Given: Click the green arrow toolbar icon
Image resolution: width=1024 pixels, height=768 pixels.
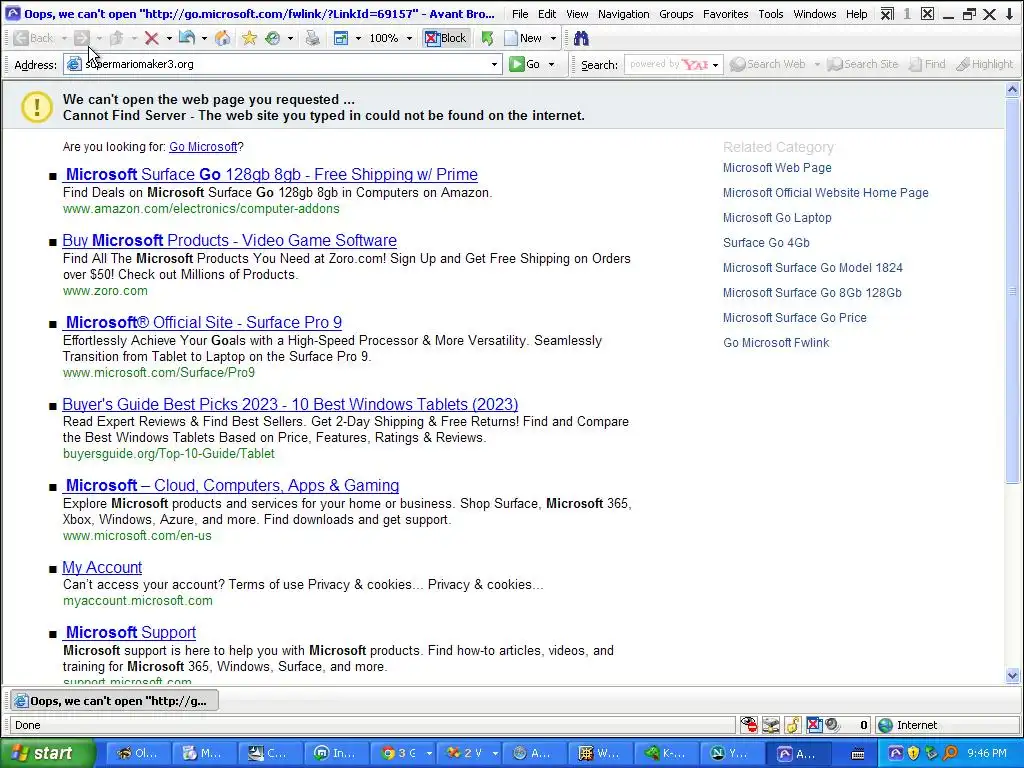Looking at the screenshot, I should coord(487,39).
